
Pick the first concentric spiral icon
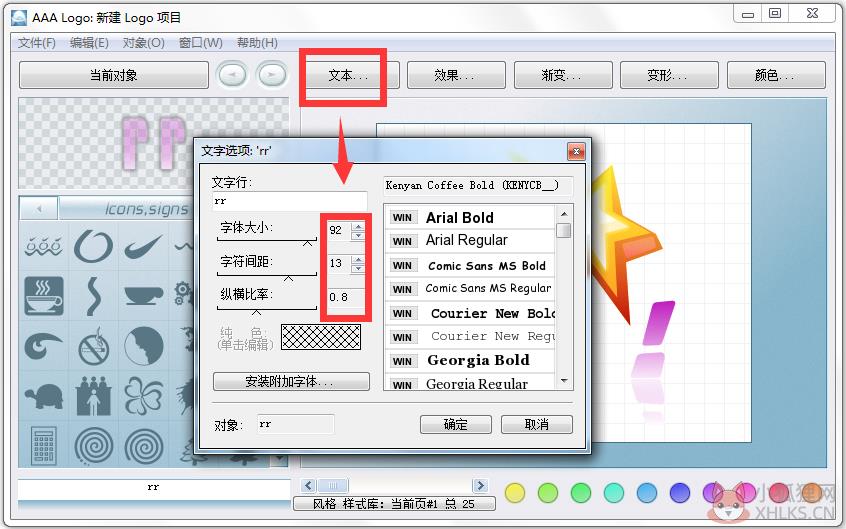(93, 447)
